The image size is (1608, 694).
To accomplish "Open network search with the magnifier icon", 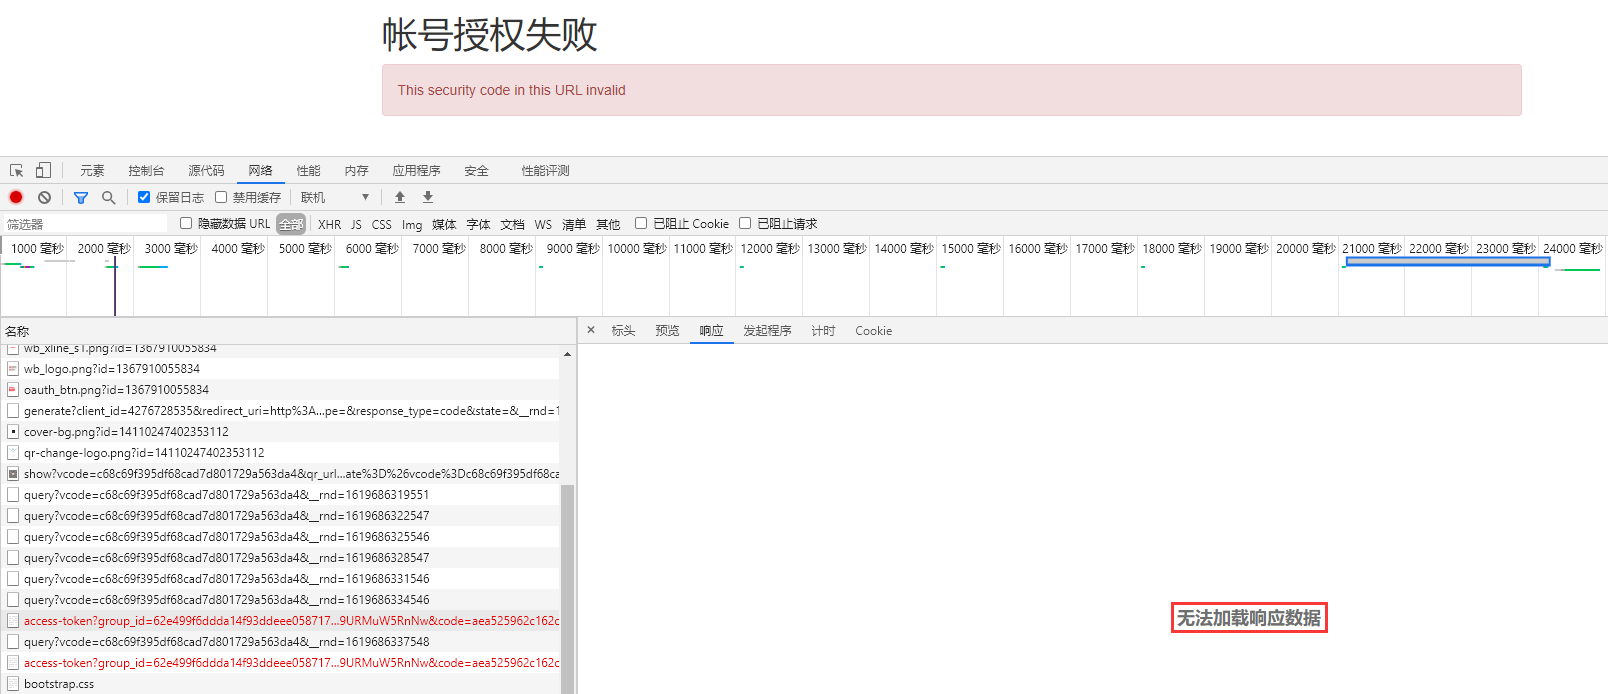I will coord(109,197).
